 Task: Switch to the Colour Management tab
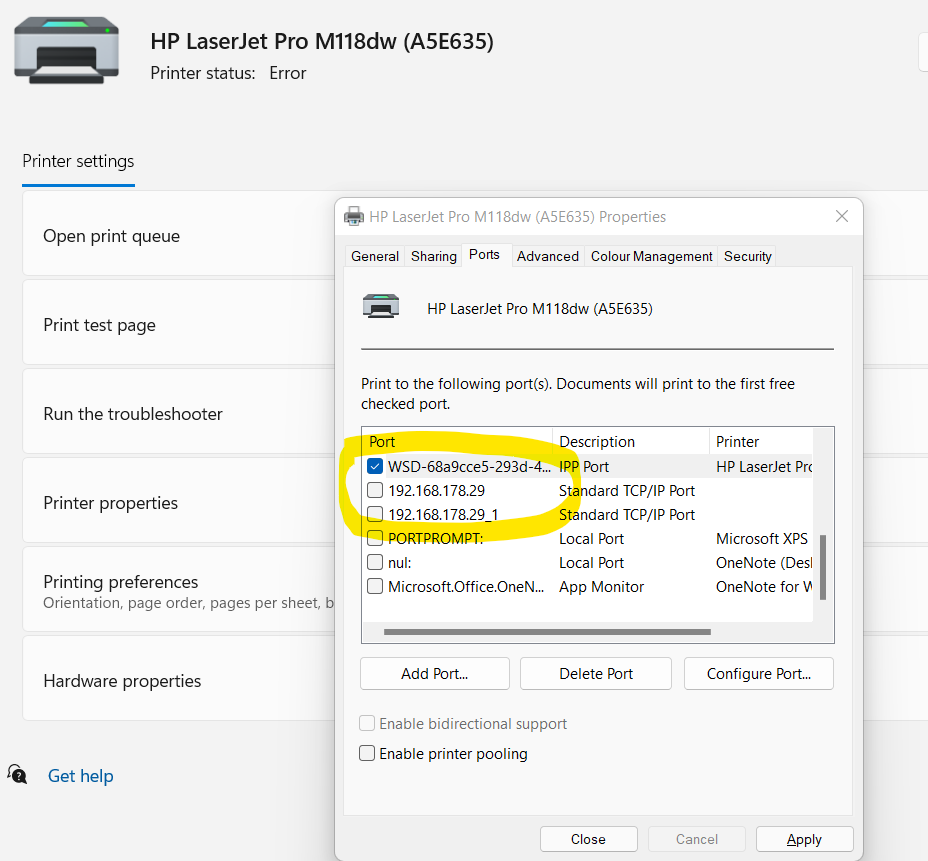point(651,256)
